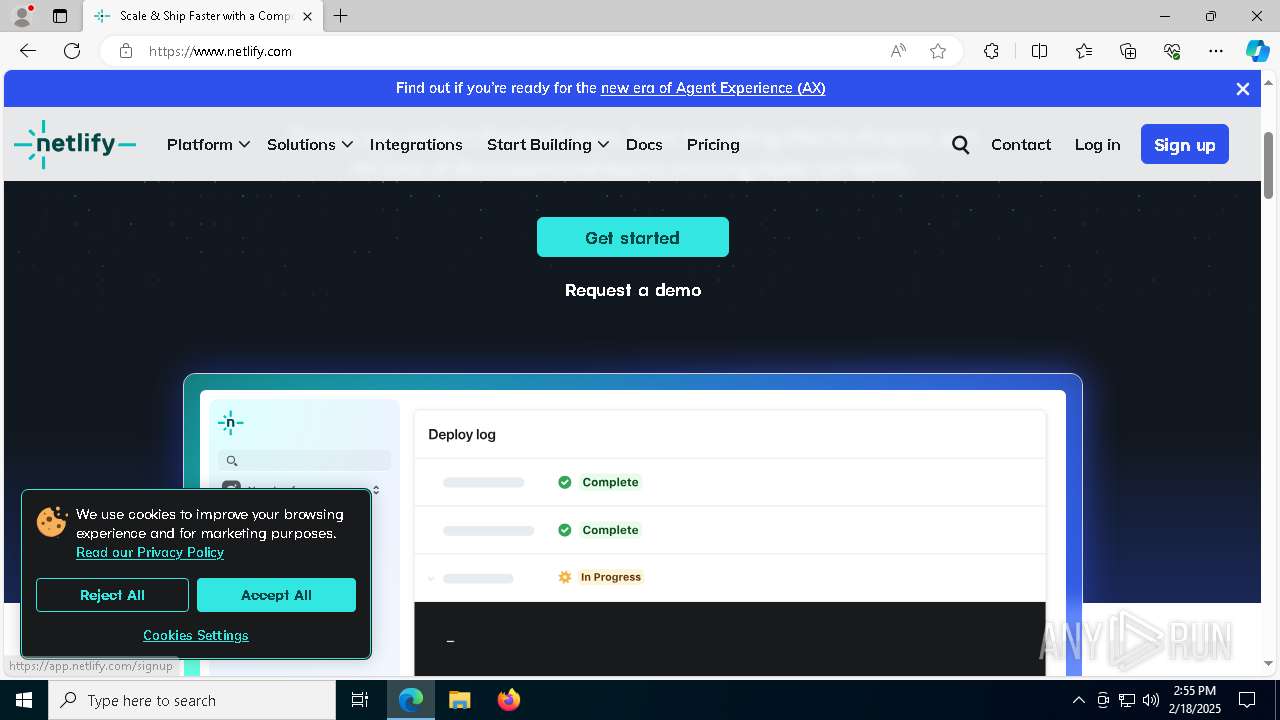This screenshot has width=1280, height=720.
Task: Open Read our Privacy Policy link
Action: point(150,552)
